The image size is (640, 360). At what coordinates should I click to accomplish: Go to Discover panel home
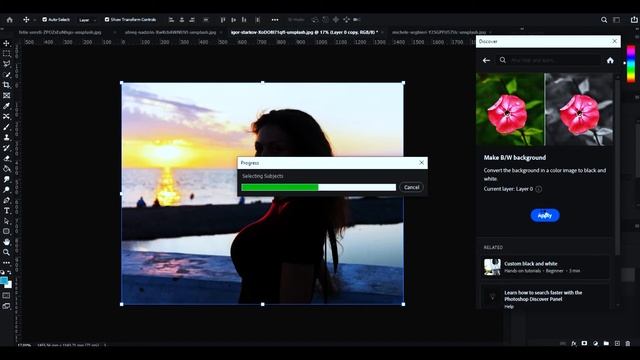610,60
